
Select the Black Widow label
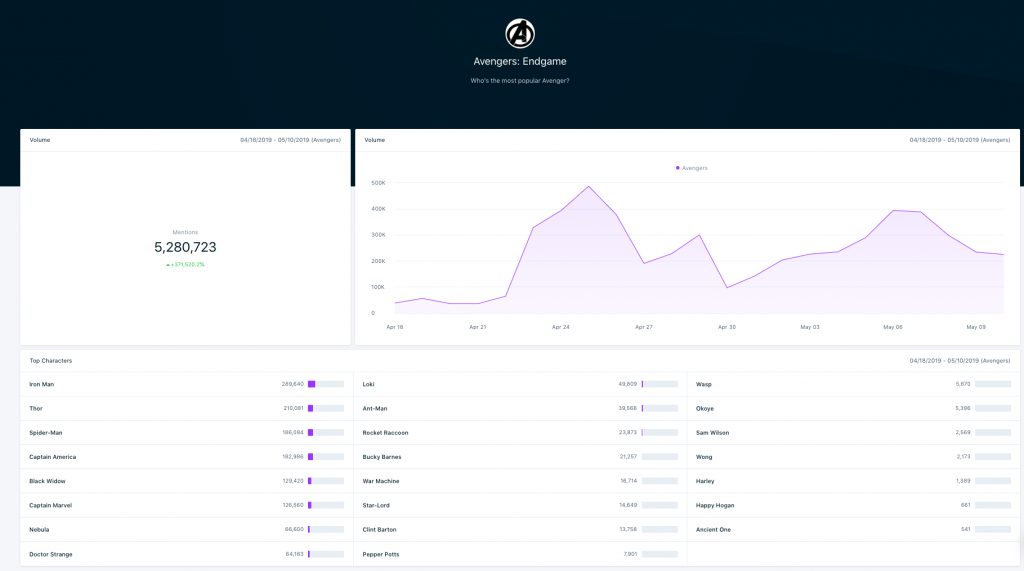47,481
